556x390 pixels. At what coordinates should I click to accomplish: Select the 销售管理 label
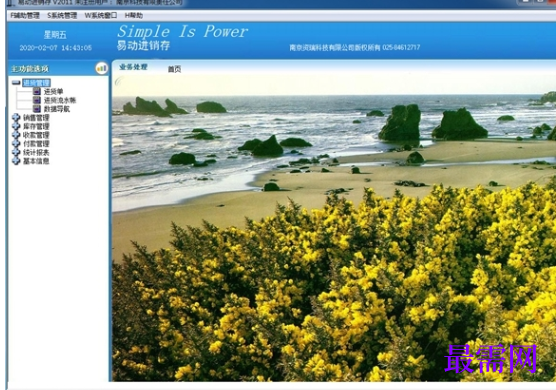pyautogui.click(x=36, y=118)
